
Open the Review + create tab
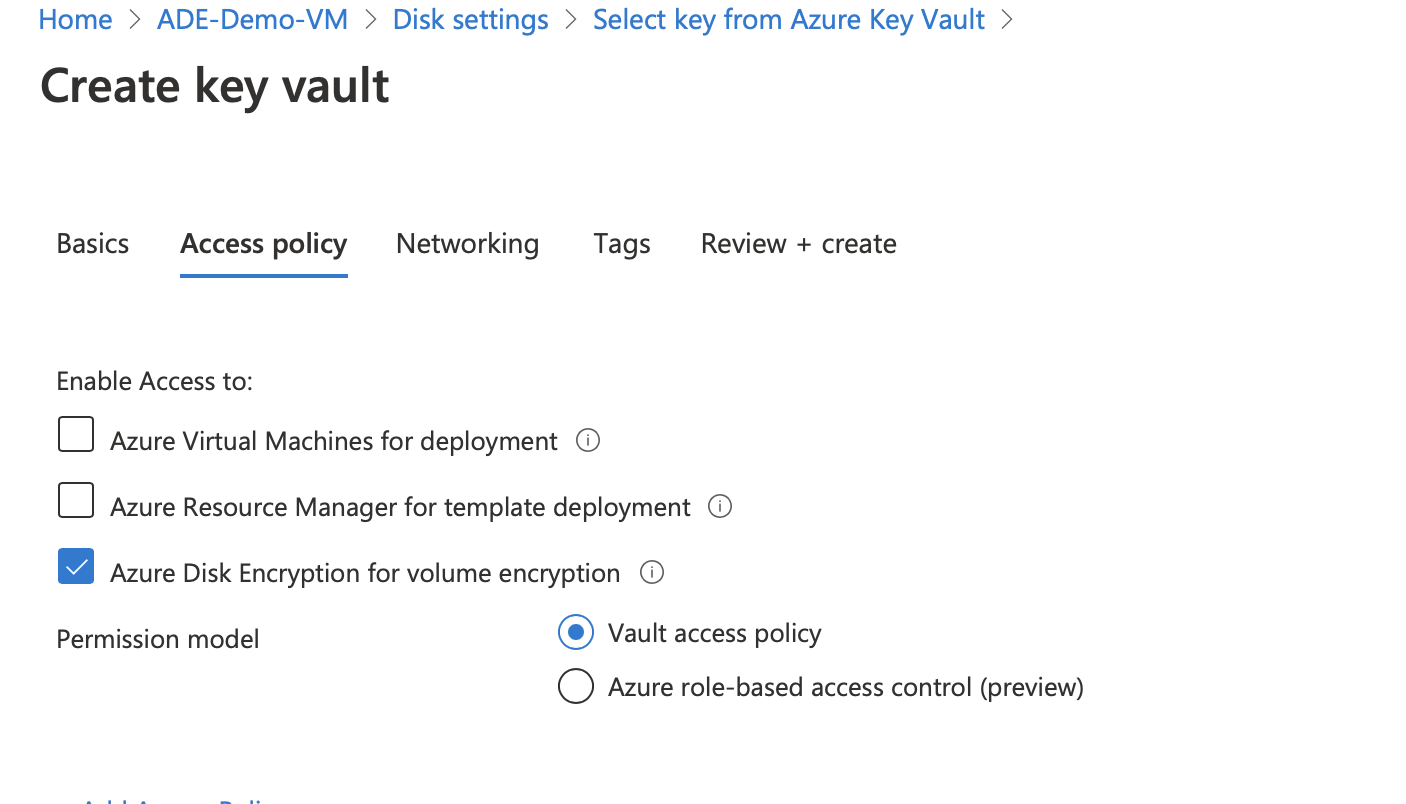(x=799, y=243)
